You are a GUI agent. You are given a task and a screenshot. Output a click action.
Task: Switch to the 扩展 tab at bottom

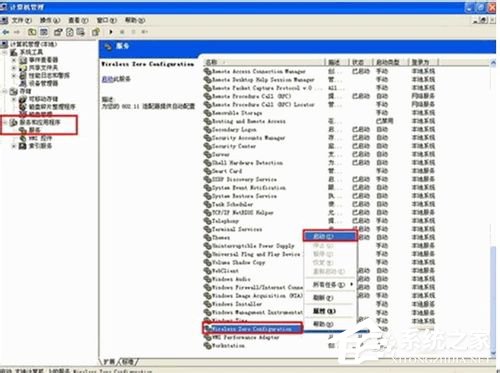pyautogui.click(x=109, y=362)
